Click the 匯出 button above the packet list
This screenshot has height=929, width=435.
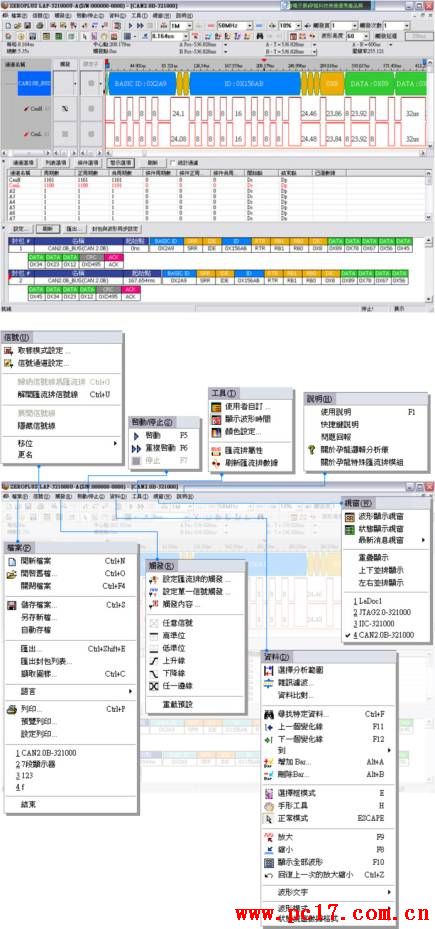point(72,228)
